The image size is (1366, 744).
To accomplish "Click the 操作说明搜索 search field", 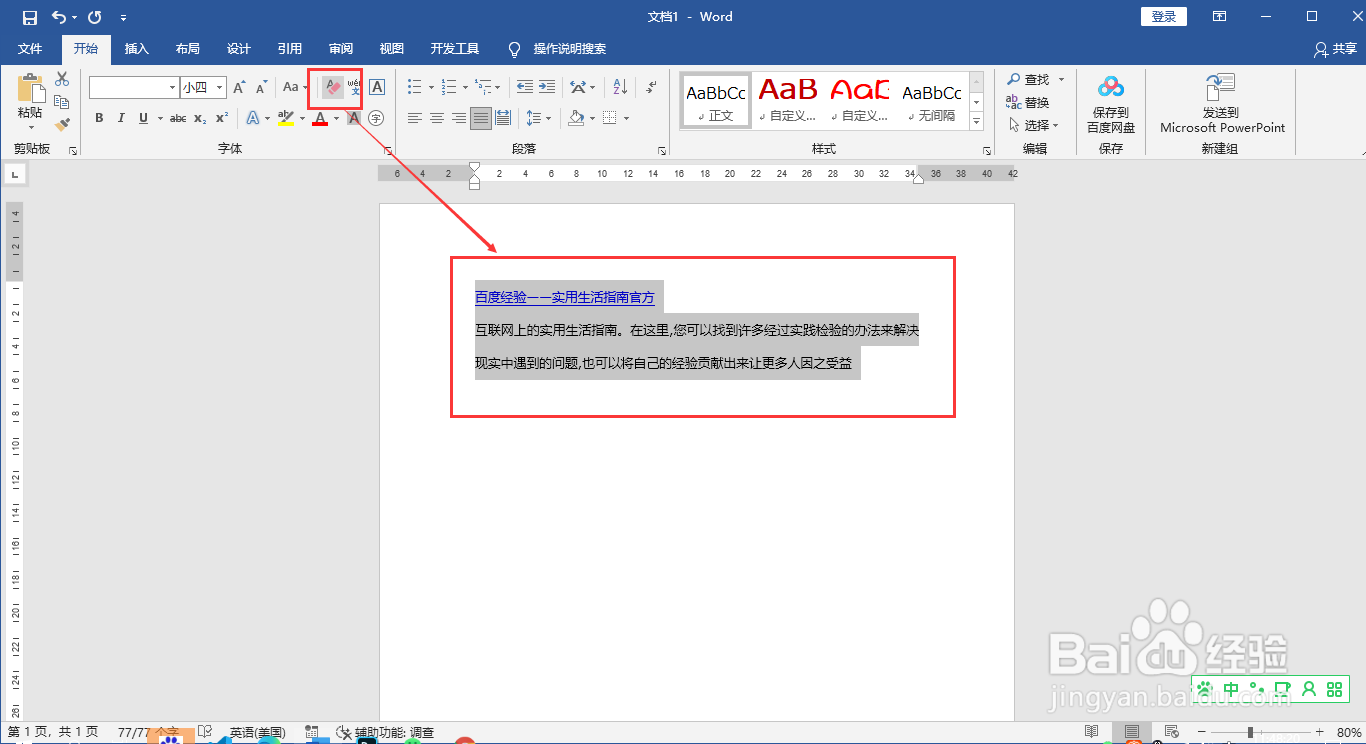I will pyautogui.click(x=569, y=49).
